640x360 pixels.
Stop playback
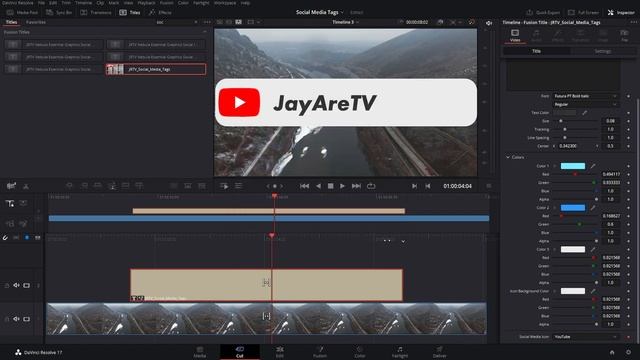[x=331, y=186]
